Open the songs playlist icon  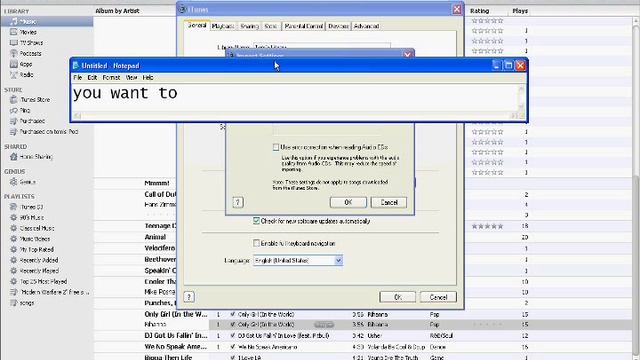point(14,303)
